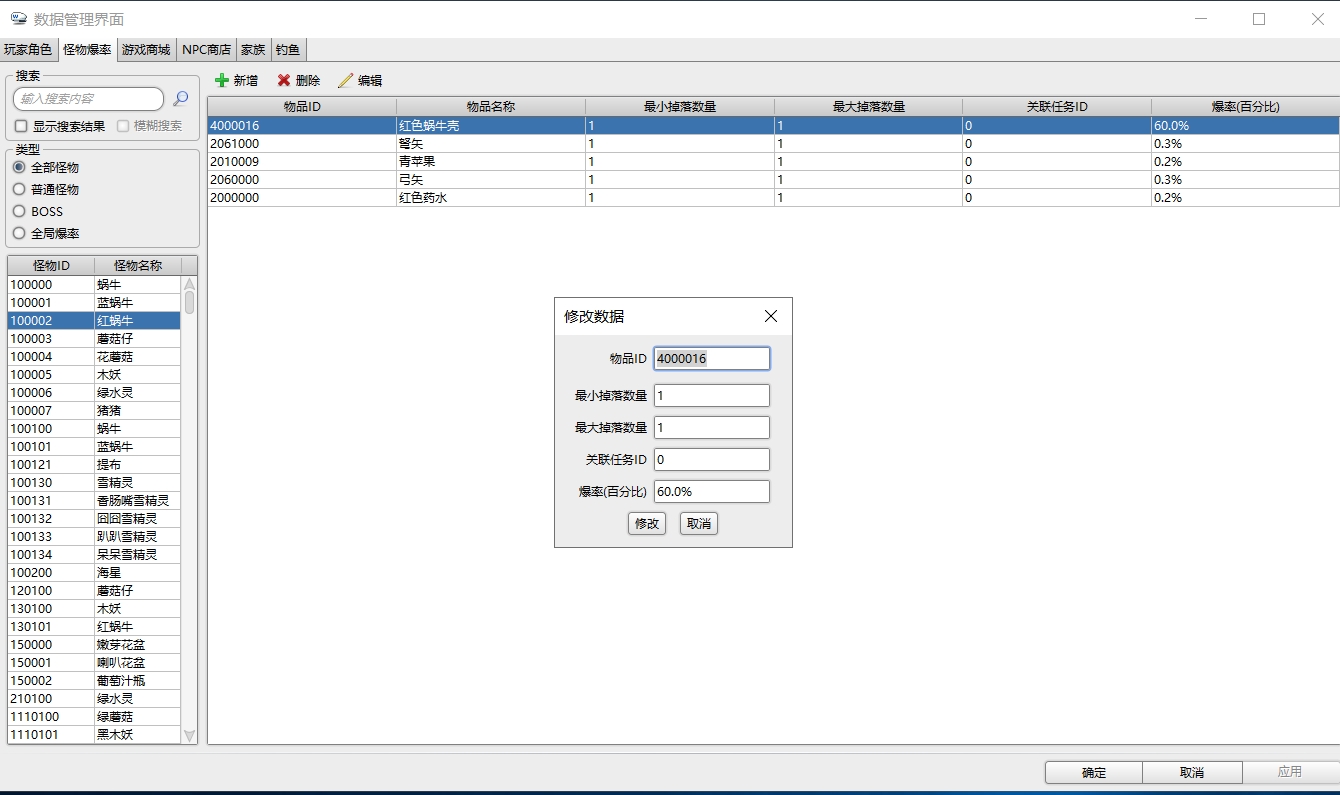Click the 爆率(百分比) input field in dialog
The height and width of the screenshot is (795, 1340).
click(711, 491)
